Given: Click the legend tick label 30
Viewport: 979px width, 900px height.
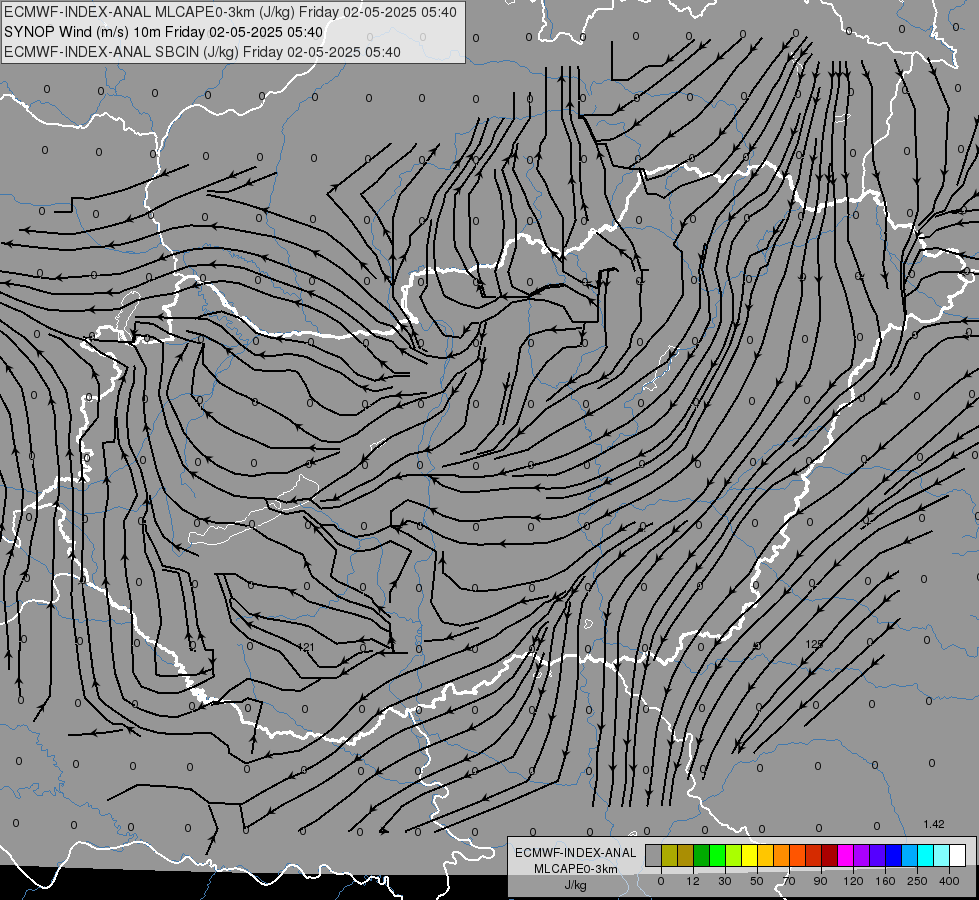Looking at the screenshot, I should [725, 881].
